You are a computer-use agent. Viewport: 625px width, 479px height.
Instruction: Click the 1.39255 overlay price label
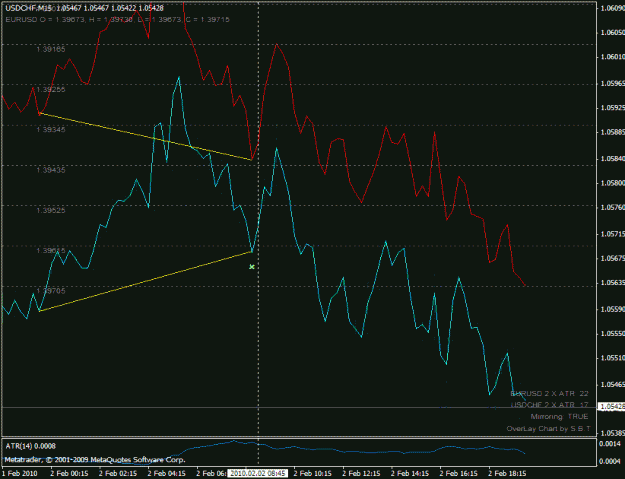click(51, 89)
